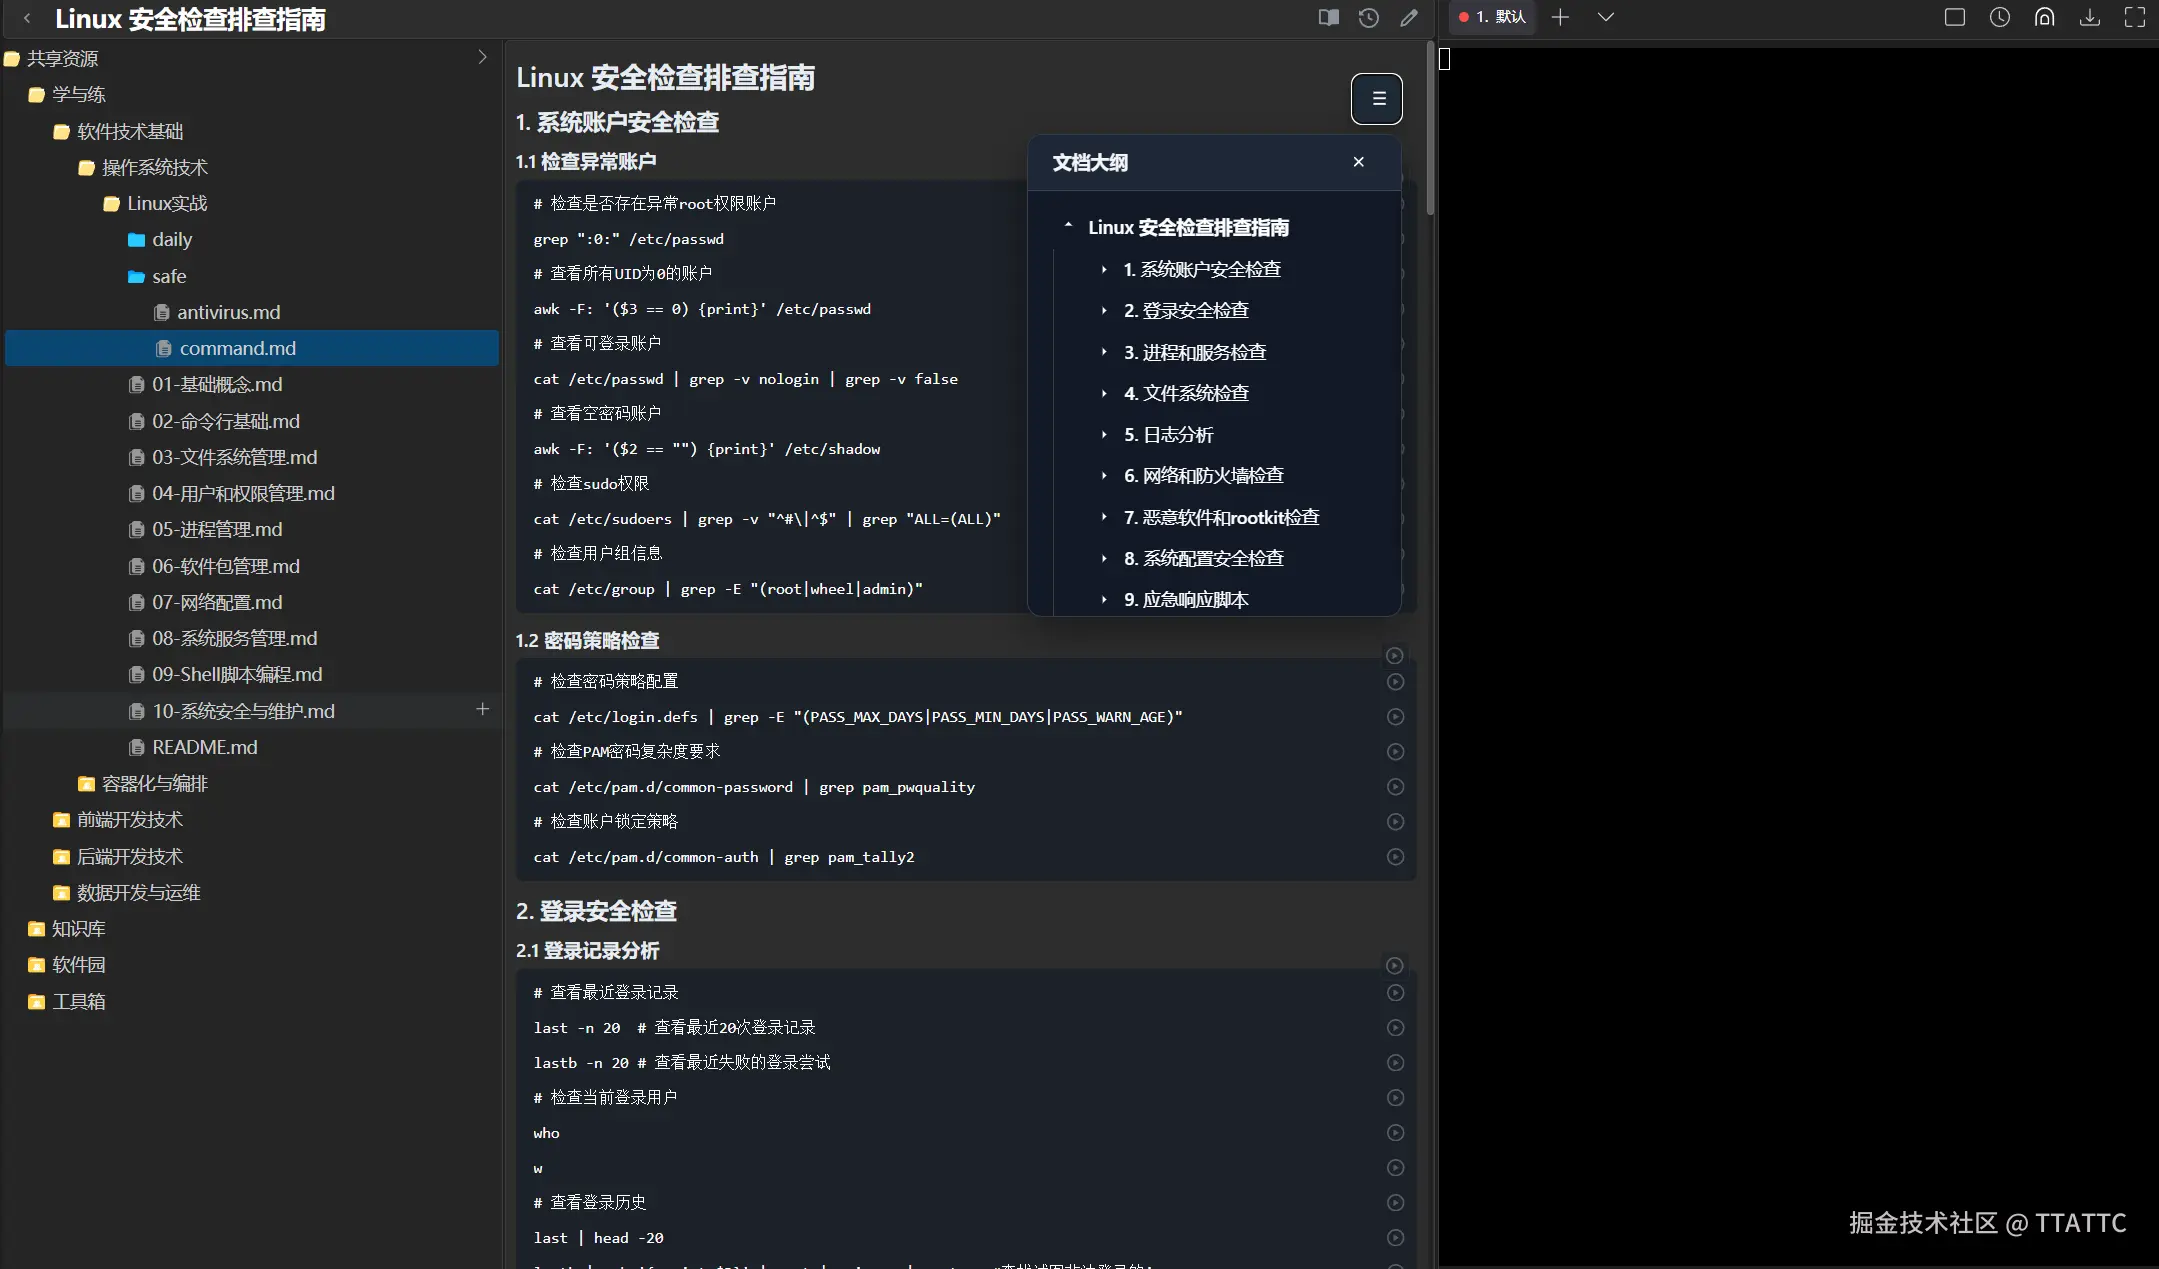Viewport: 2159px width, 1269px height.
Task: Open the document history clock icon
Action: click(1368, 18)
